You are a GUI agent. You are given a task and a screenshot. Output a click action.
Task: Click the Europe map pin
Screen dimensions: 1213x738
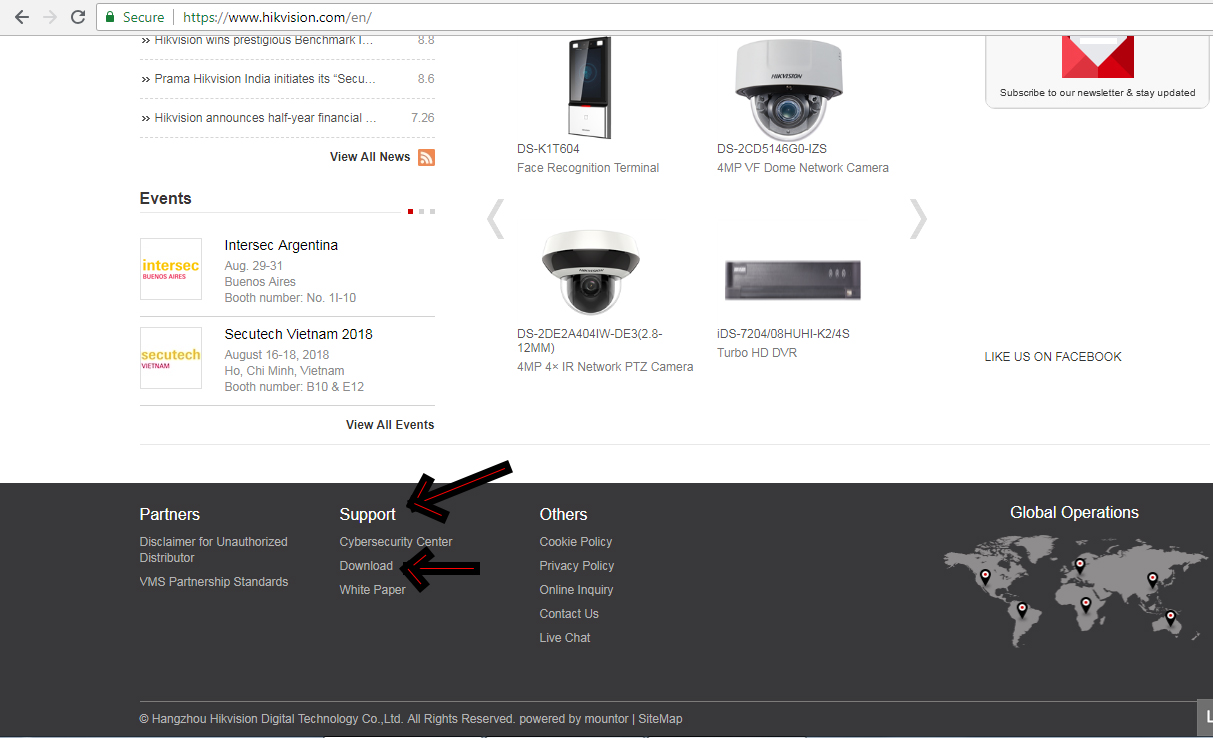tap(1080, 566)
